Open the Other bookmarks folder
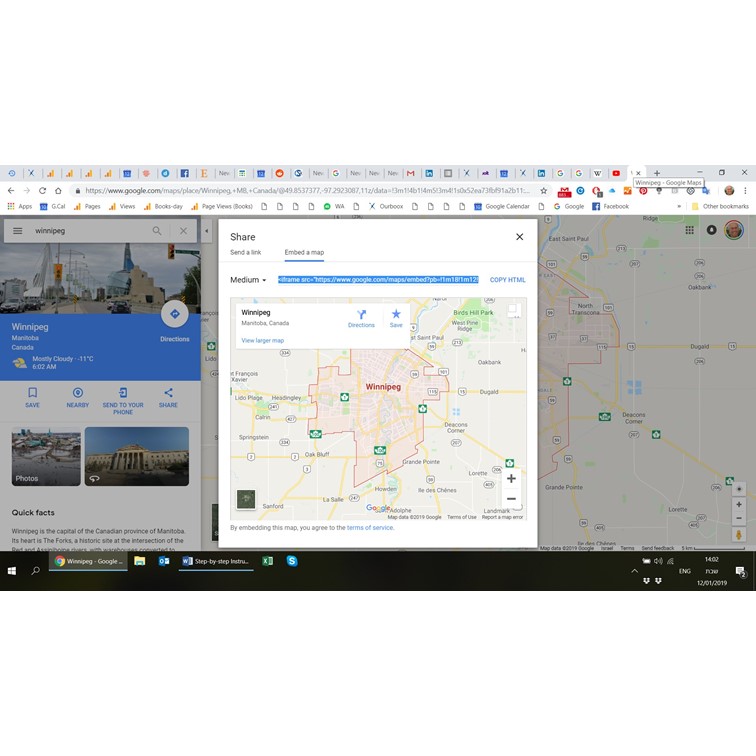The image size is (756, 756). (720, 206)
